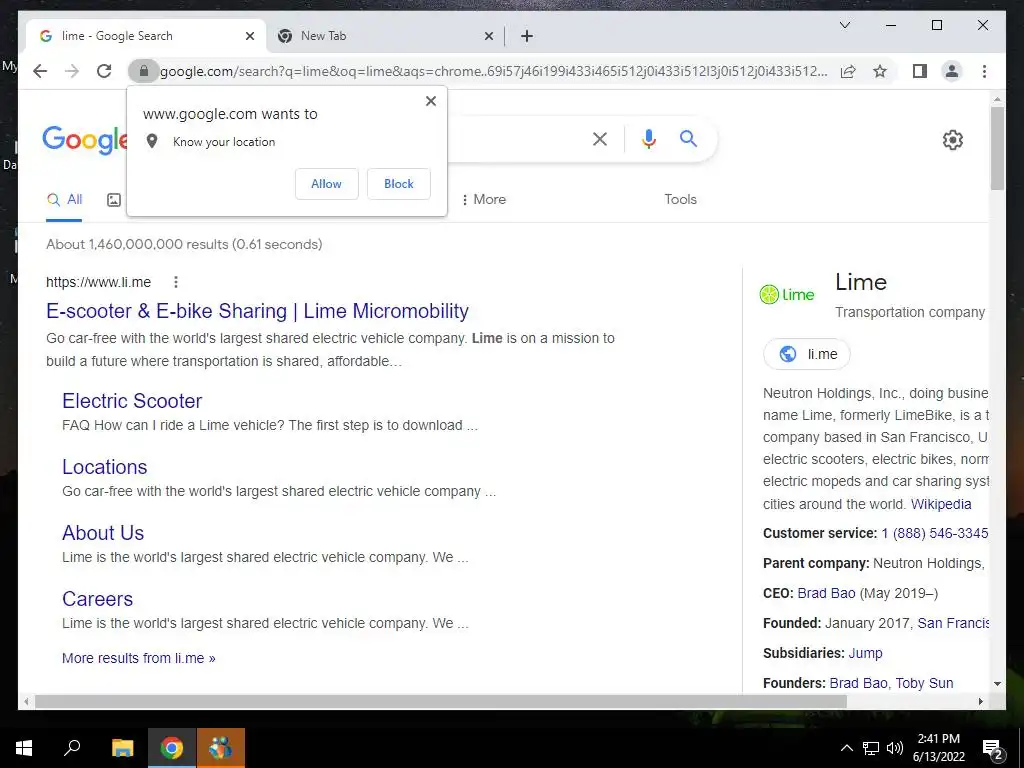This screenshot has width=1024, height=768.
Task: Submit search with magnifier icon
Action: pos(688,138)
